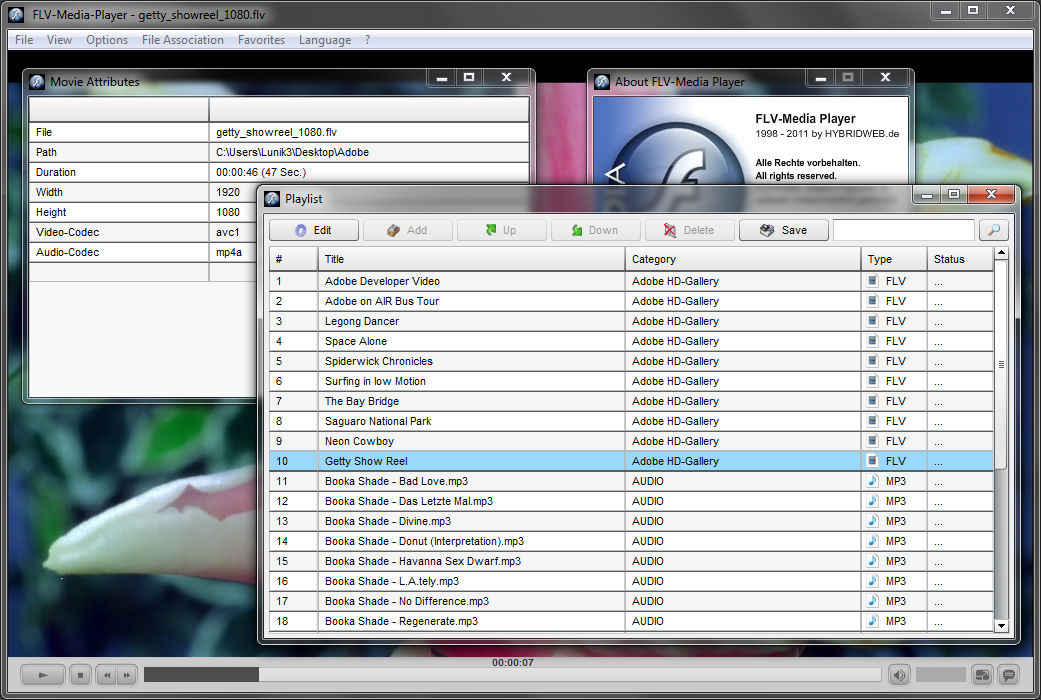1041x700 pixels.
Task: Sort playlist by the Title column header
Action: pyautogui.click(x=471, y=259)
